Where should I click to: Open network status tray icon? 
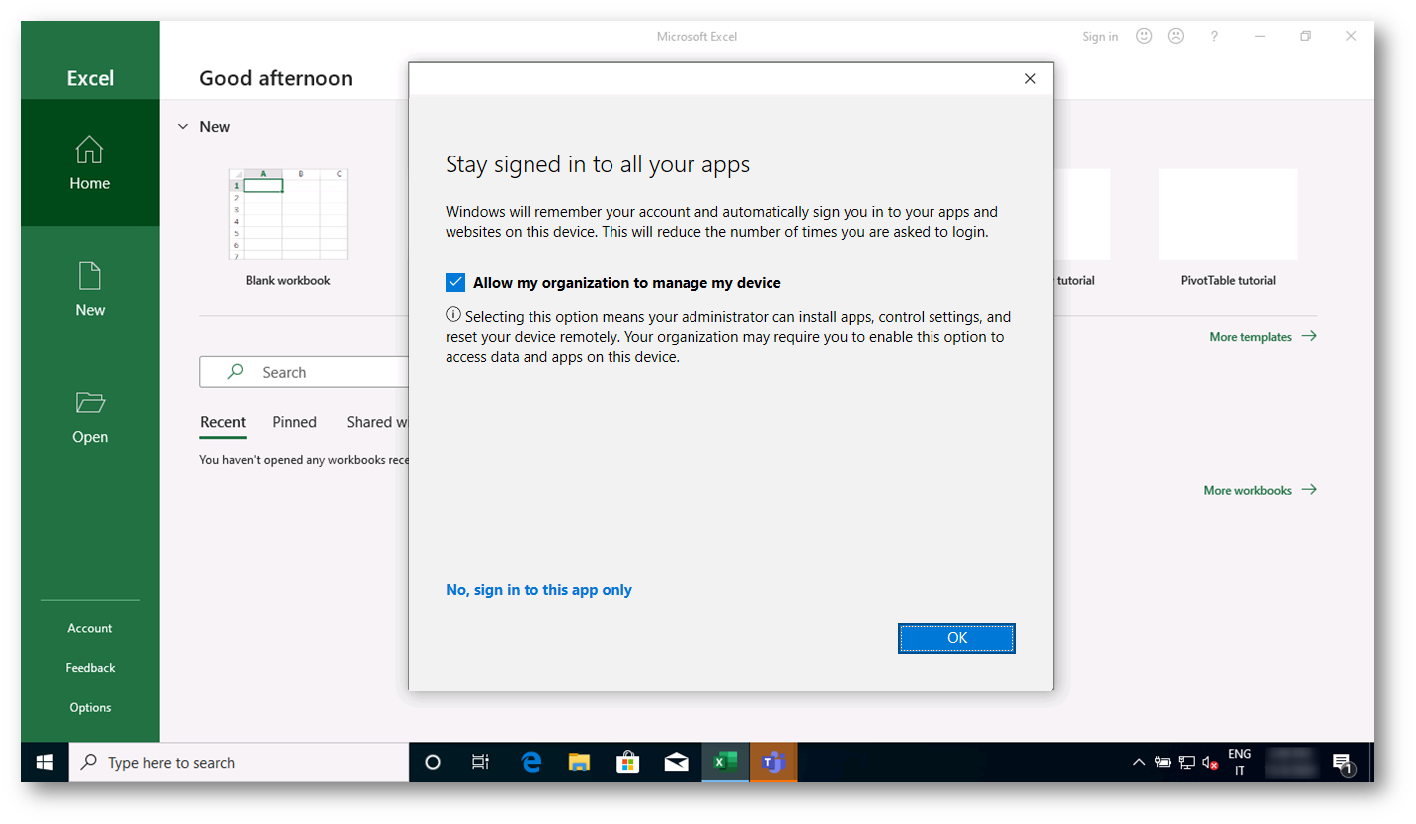1187,762
